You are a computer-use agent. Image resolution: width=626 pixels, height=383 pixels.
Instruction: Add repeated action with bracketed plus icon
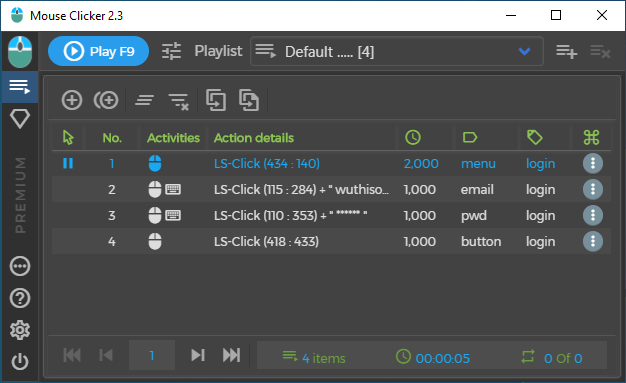coord(106,100)
